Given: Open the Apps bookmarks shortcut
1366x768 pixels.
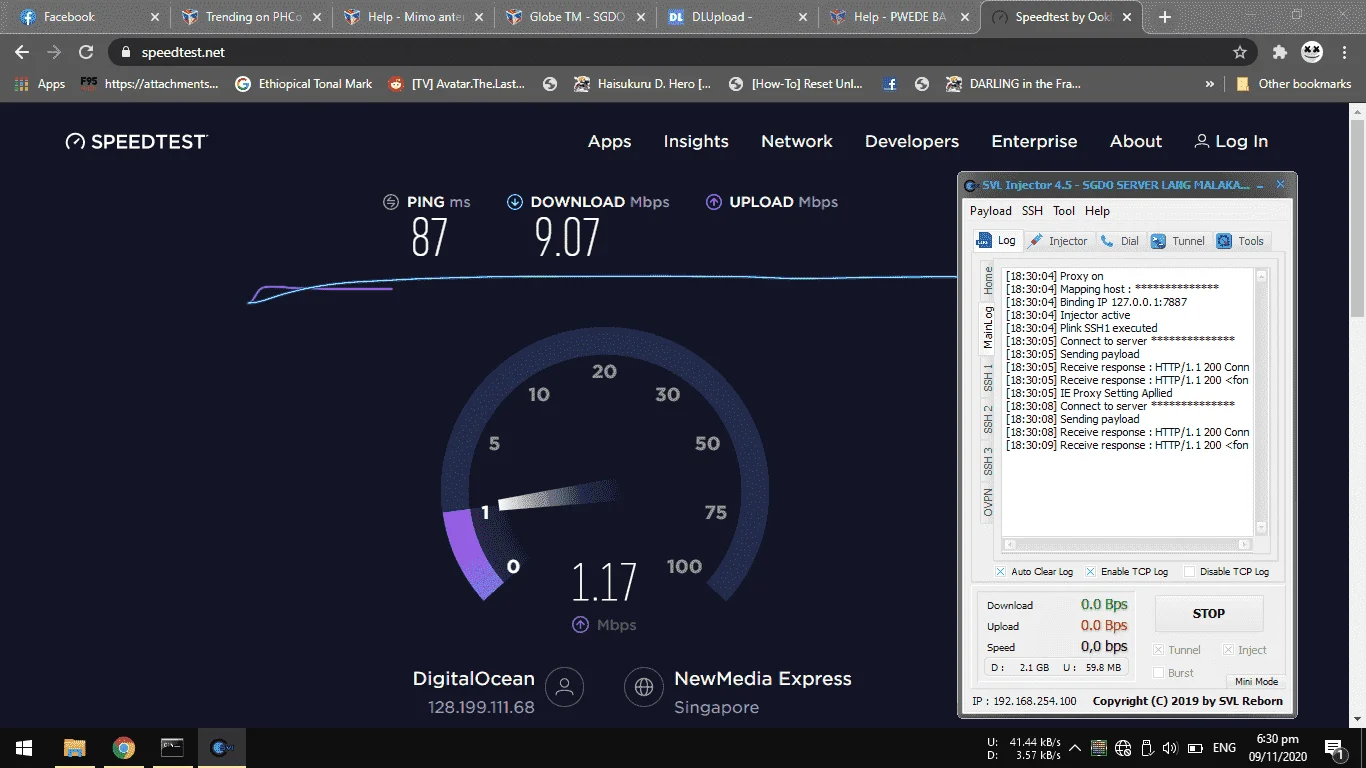Looking at the screenshot, I should click(40, 84).
